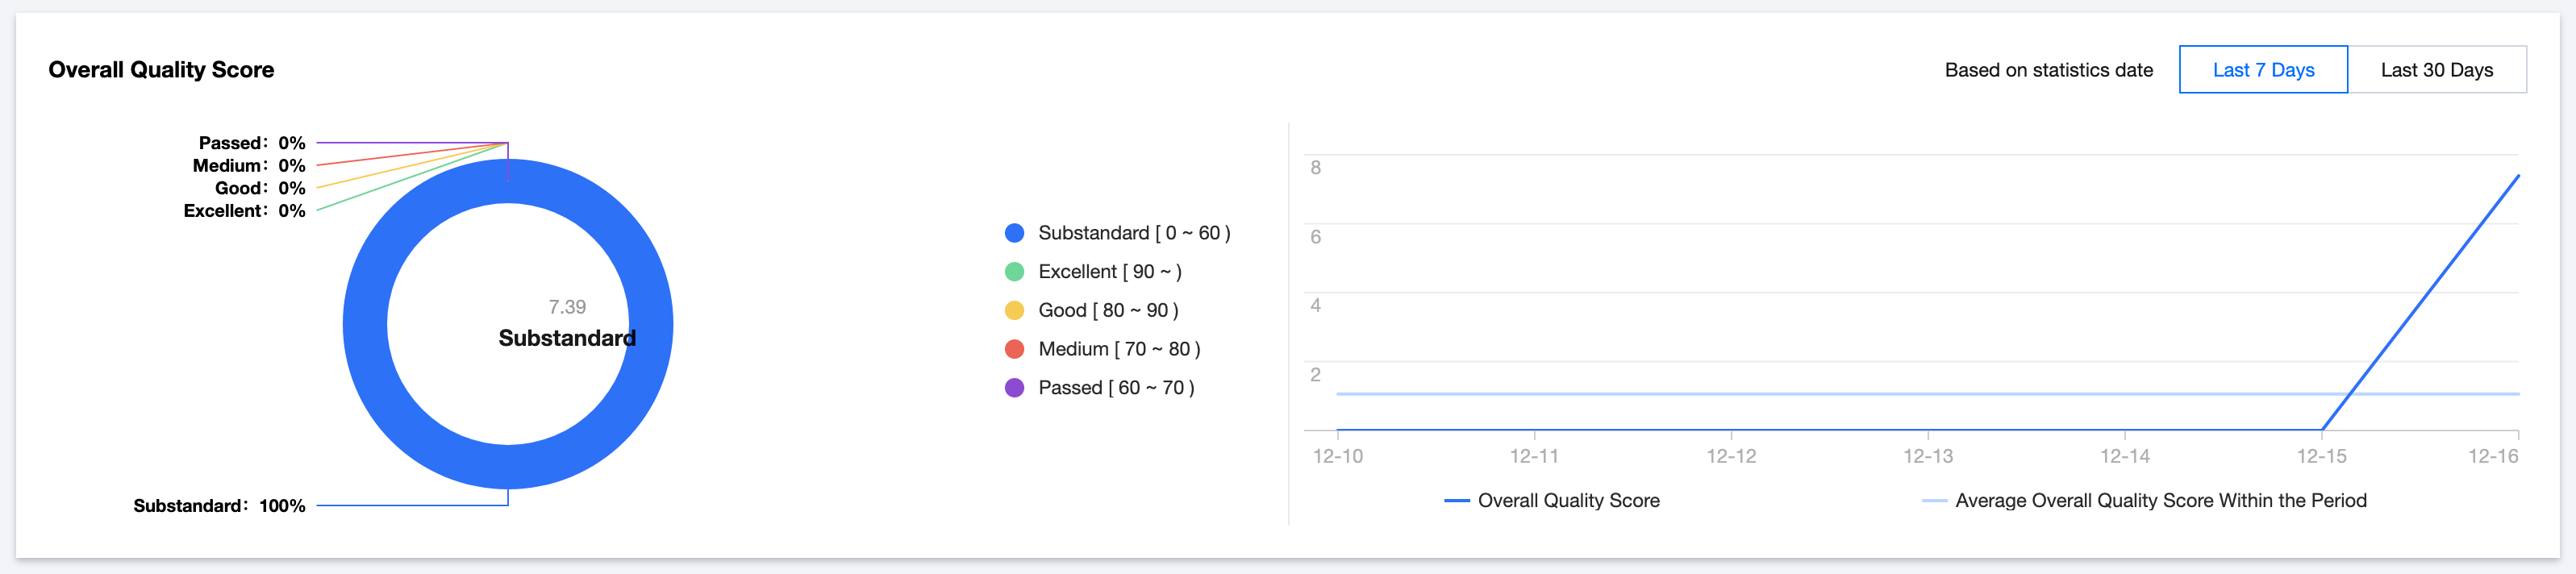Screen dimensions: 2576x574
Task: Toggle Passed [ 60 ~ 70 ) legend label
Action: tap(1116, 388)
